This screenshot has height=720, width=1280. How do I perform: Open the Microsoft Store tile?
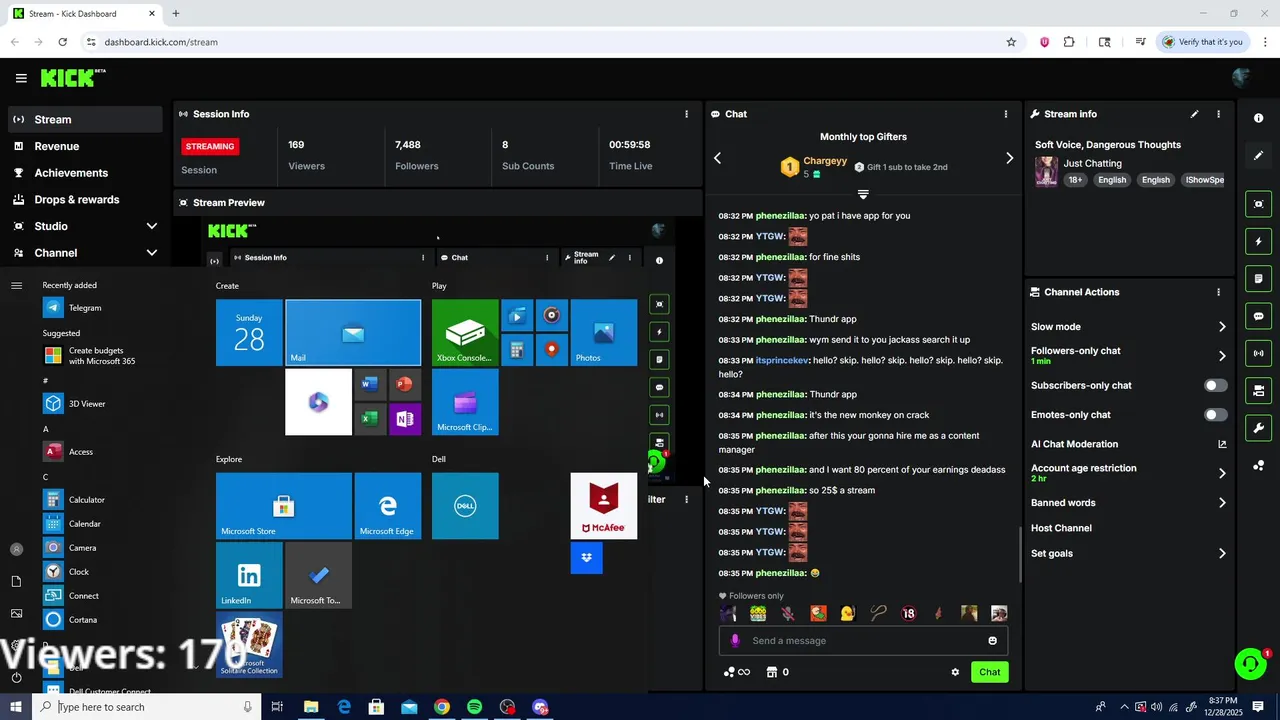point(283,506)
